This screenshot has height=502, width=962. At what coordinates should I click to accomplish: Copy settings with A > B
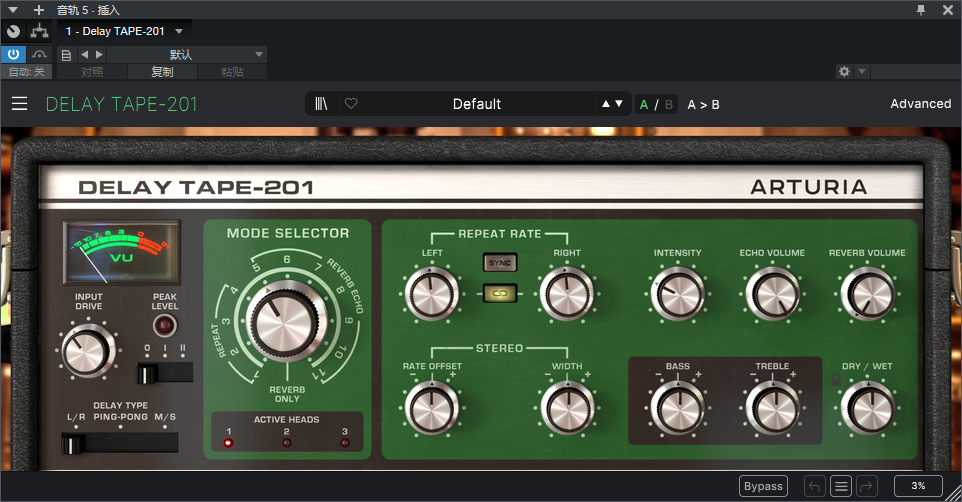pos(703,104)
